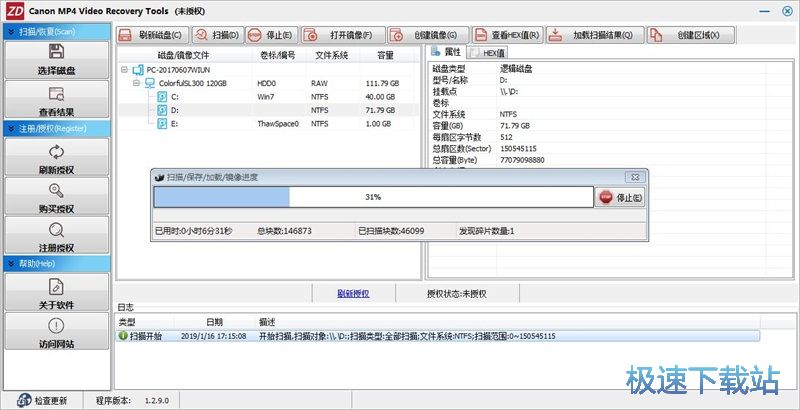Image resolution: width=800 pixels, height=410 pixels.
Task: Click the 卷标/编号 column header
Action: [x=278, y=55]
